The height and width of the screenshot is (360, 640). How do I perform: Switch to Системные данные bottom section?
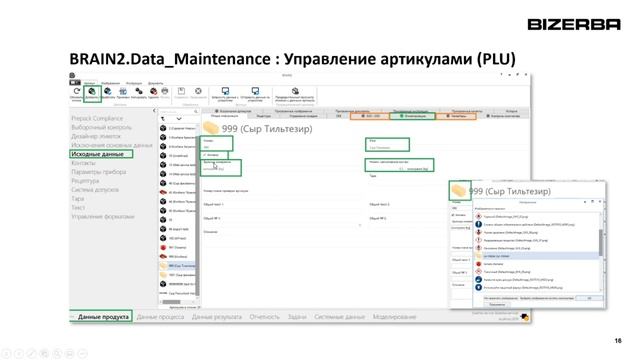[x=340, y=317]
